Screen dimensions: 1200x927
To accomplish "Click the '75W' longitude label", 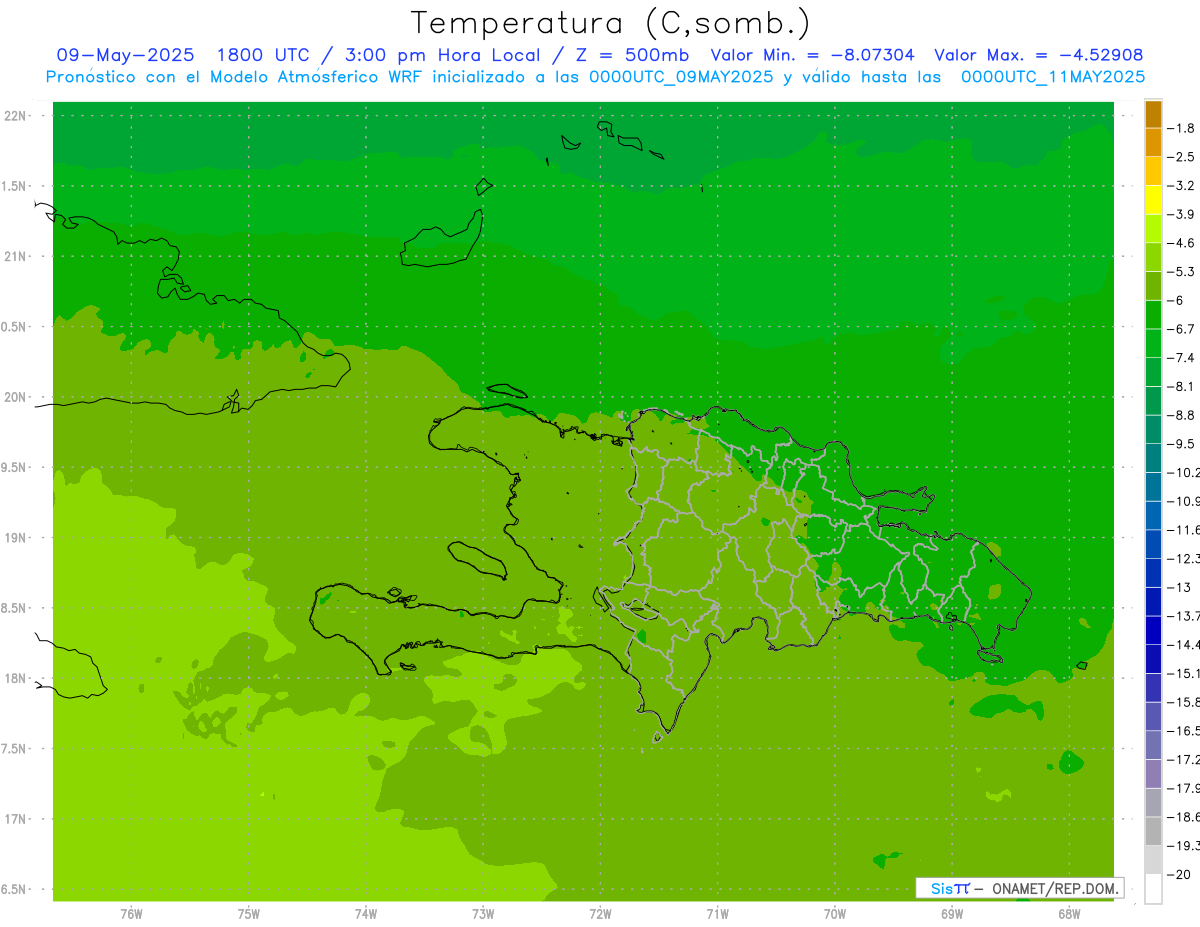I will point(248,914).
